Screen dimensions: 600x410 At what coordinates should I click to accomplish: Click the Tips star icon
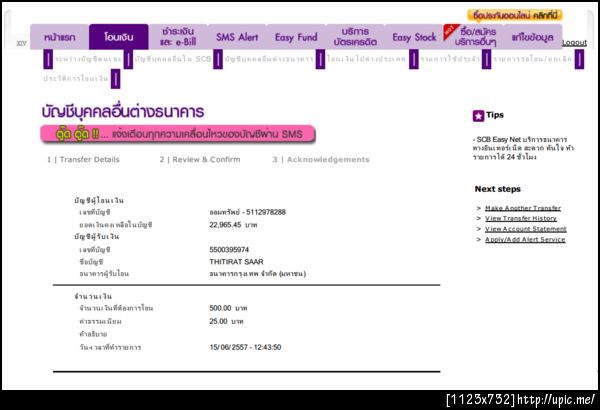click(x=478, y=116)
